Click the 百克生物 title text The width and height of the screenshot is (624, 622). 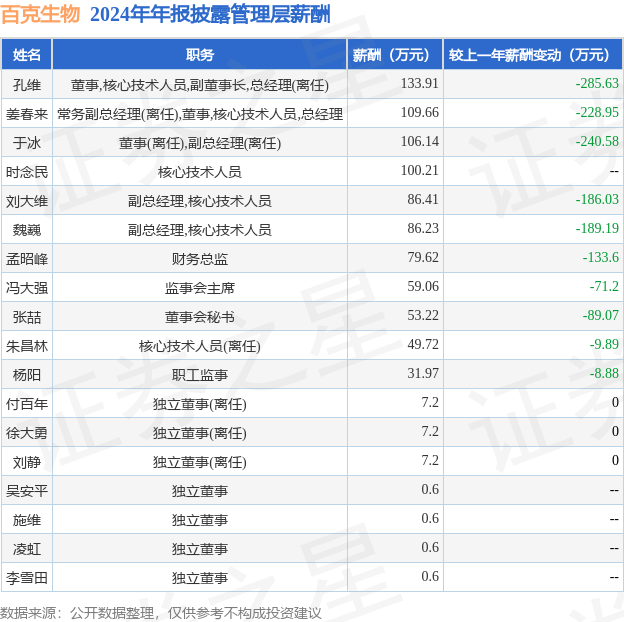[x=41, y=14]
